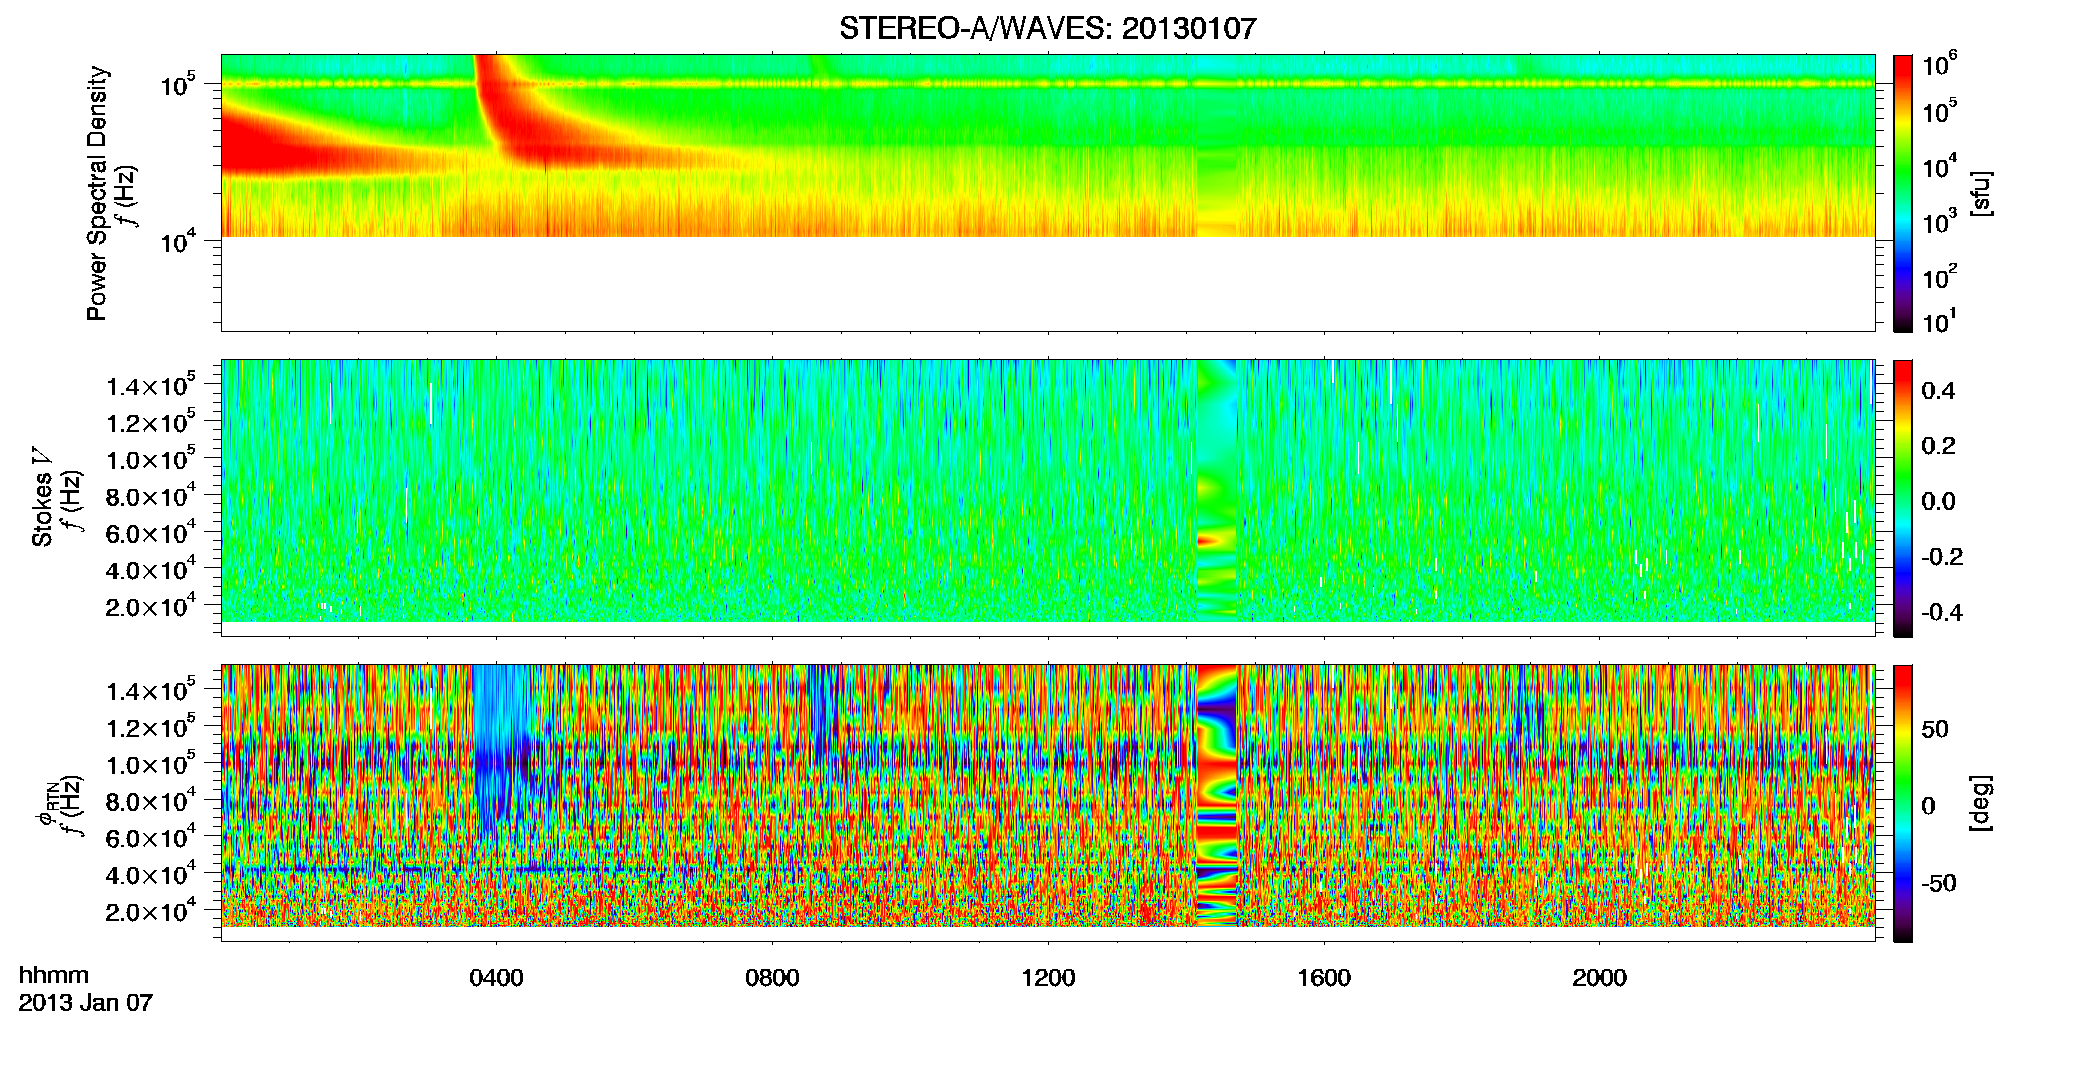Viewport: 2096px width, 1080px height.
Task: Click the Stokes V colorbar
Action: [x=1902, y=498]
